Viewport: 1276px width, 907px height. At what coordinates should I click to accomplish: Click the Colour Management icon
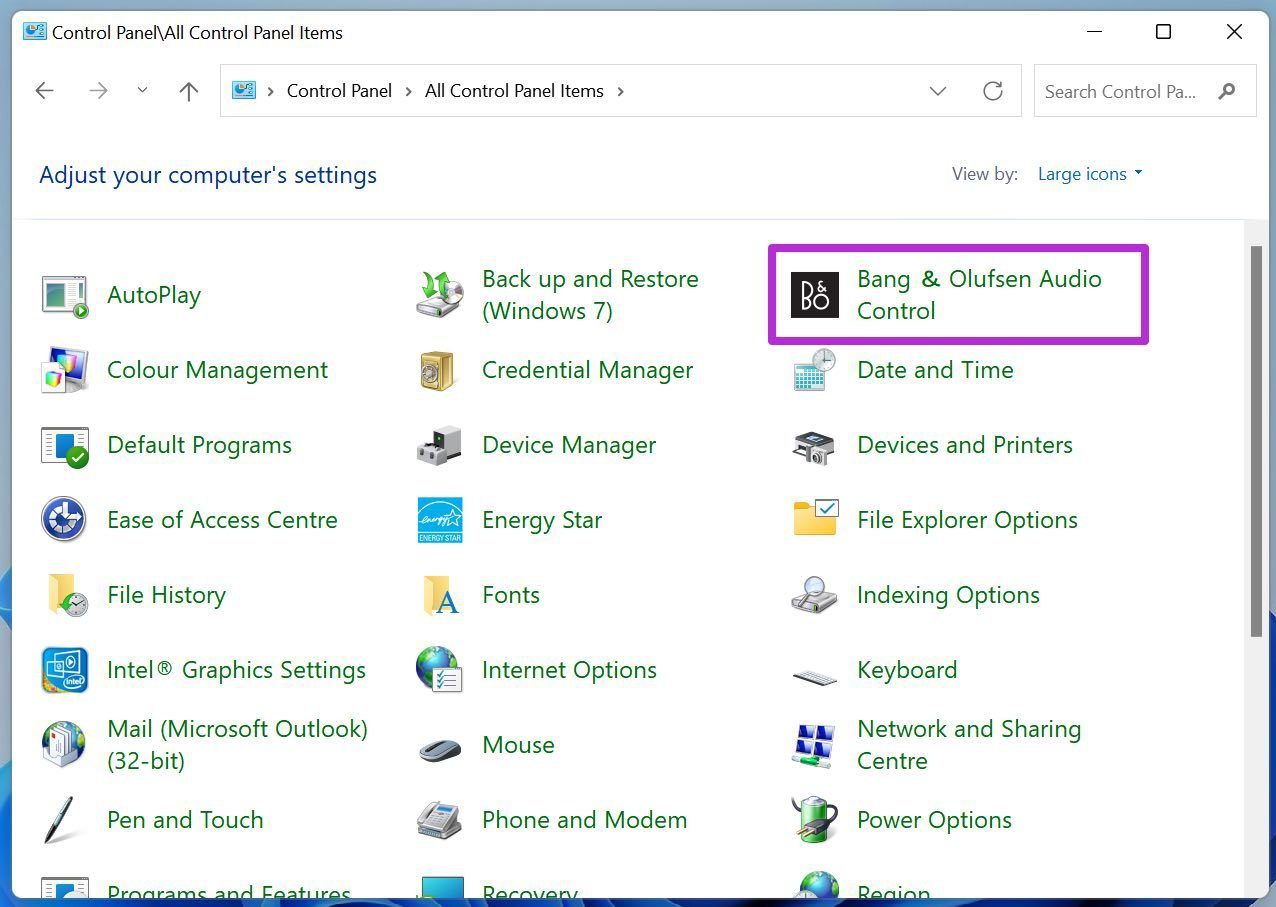pyautogui.click(x=65, y=370)
